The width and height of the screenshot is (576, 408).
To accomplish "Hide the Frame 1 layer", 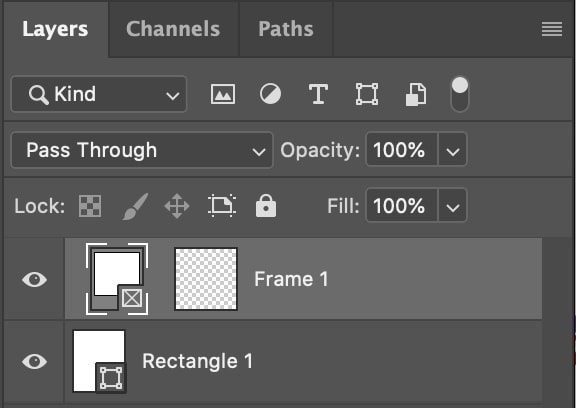I will 35,279.
